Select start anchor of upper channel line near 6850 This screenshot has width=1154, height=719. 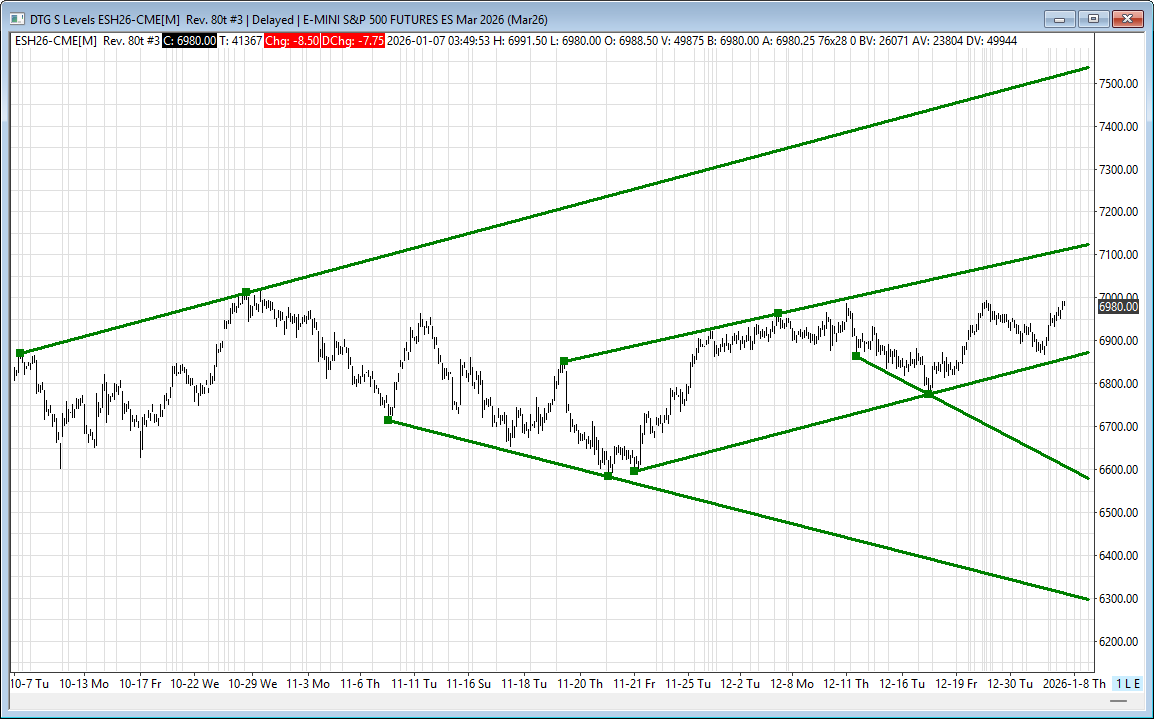(x=564, y=361)
